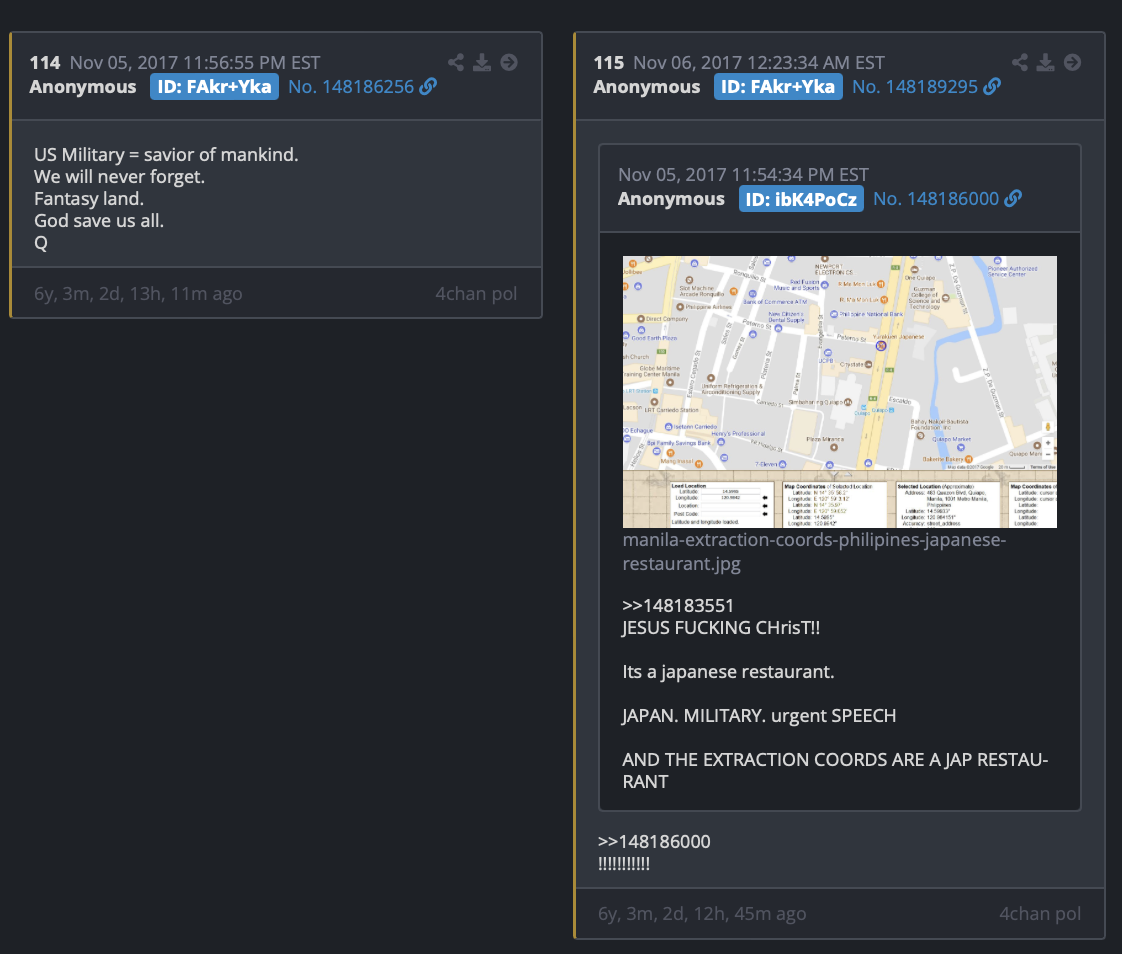Click the 'Q' signature in post 114
Screen dimensions: 1122x954
pyautogui.click(x=41, y=243)
